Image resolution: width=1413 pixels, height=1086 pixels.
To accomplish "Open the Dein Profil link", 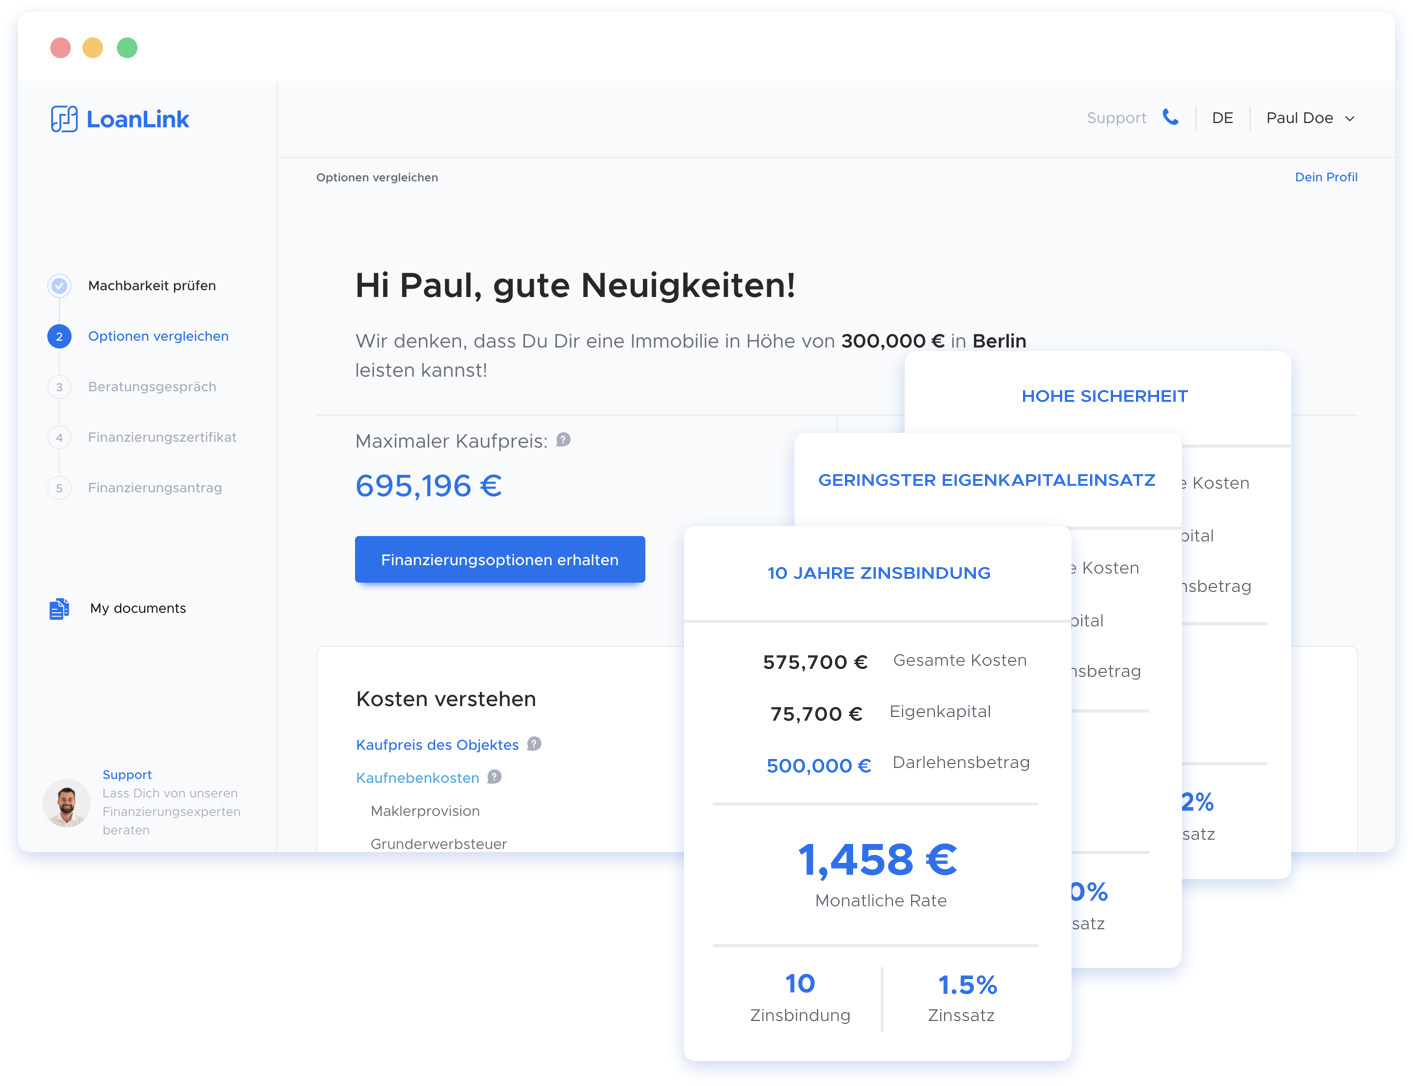I will pyautogui.click(x=1325, y=177).
